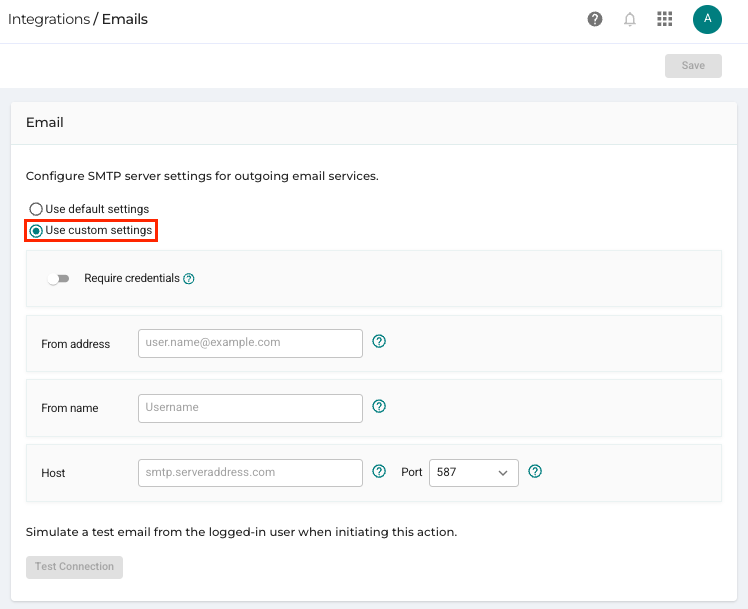Open the notifications bell
Screen dimensions: 748x609
click(630, 19)
